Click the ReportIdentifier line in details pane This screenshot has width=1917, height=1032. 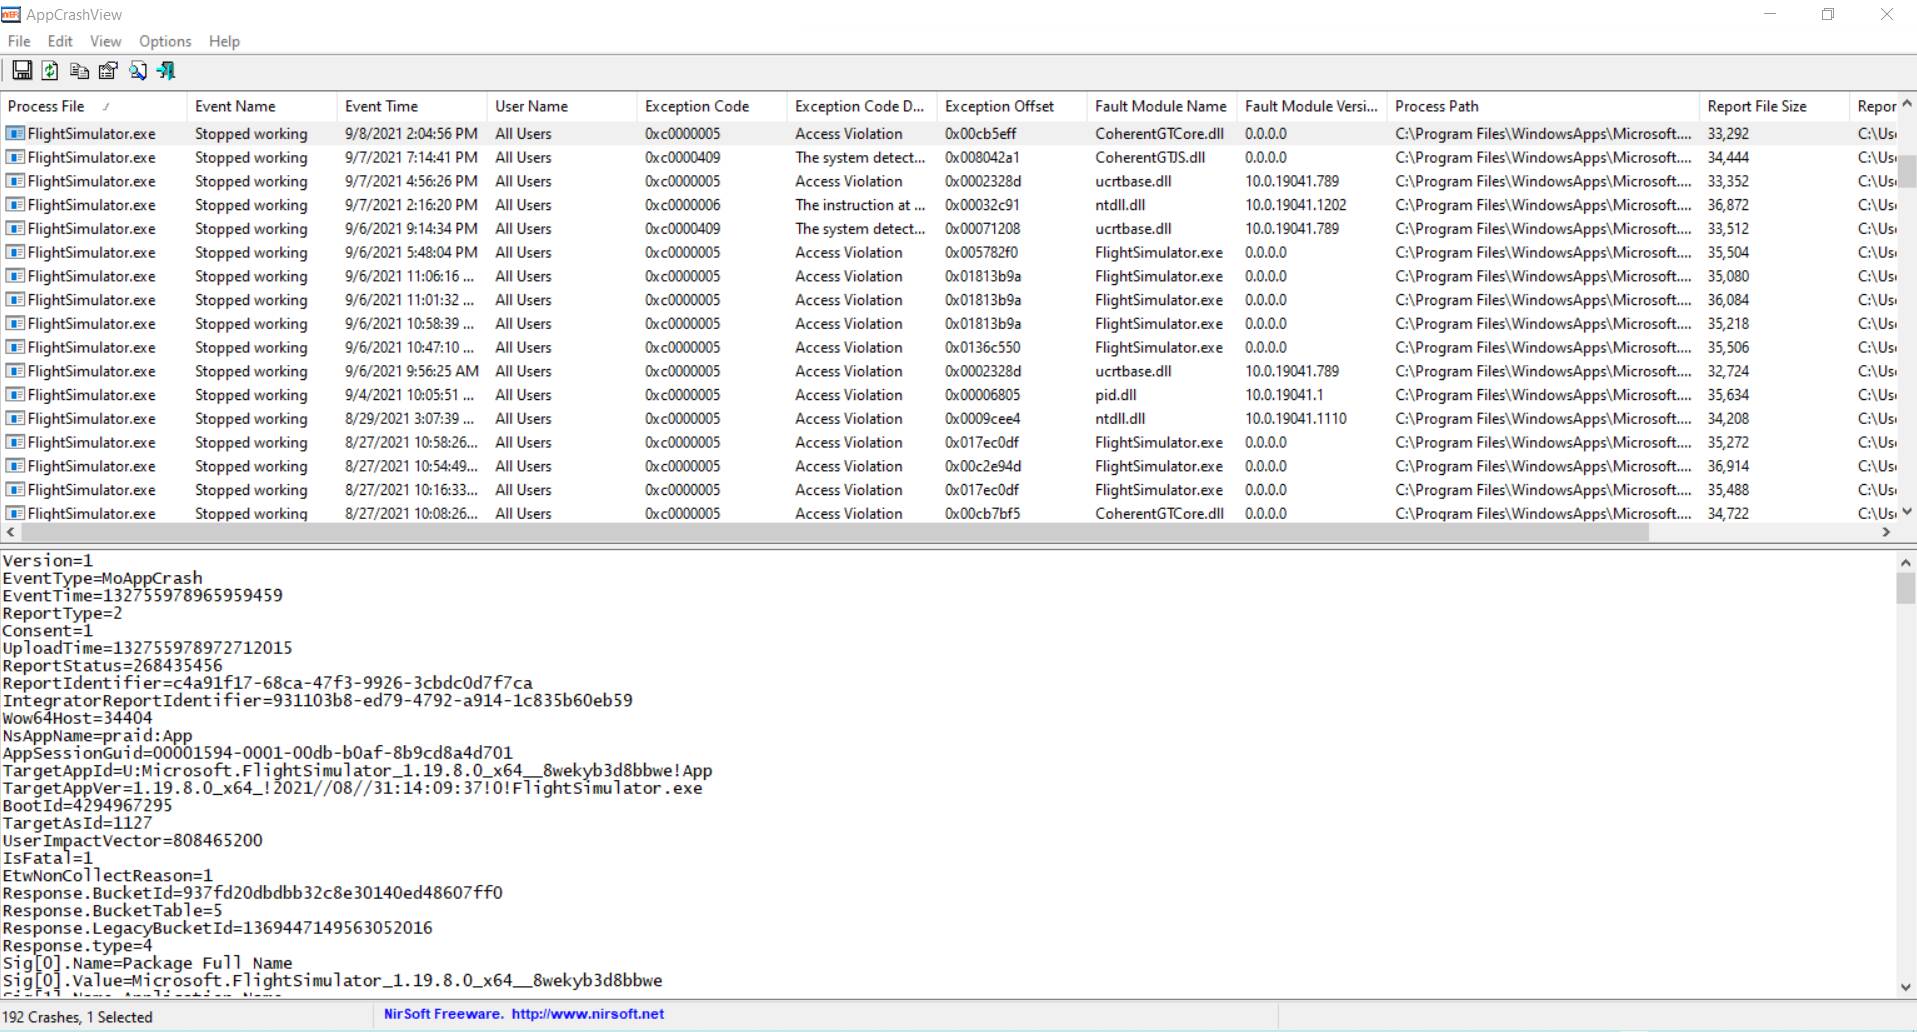tap(267, 683)
